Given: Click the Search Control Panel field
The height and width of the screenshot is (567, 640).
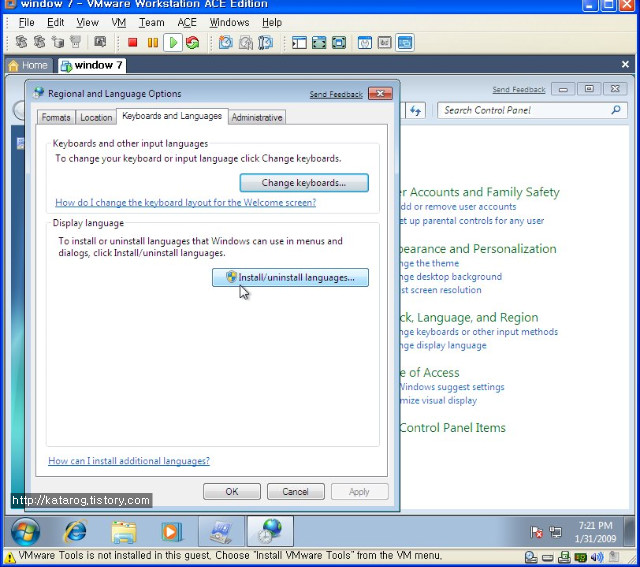Looking at the screenshot, I should coord(524,110).
